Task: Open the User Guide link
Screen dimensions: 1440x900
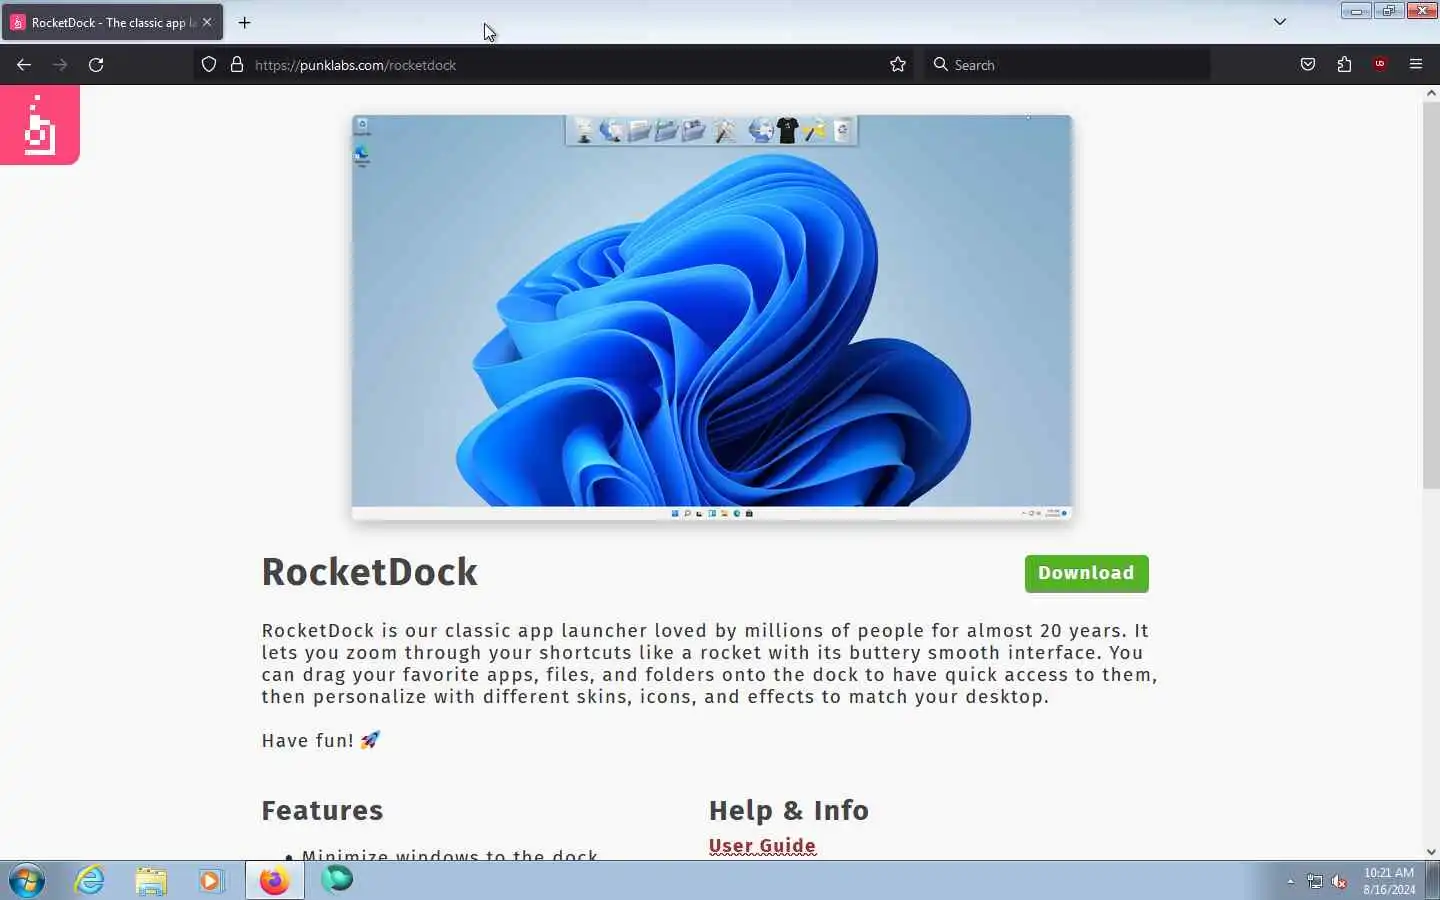Action: pos(762,846)
